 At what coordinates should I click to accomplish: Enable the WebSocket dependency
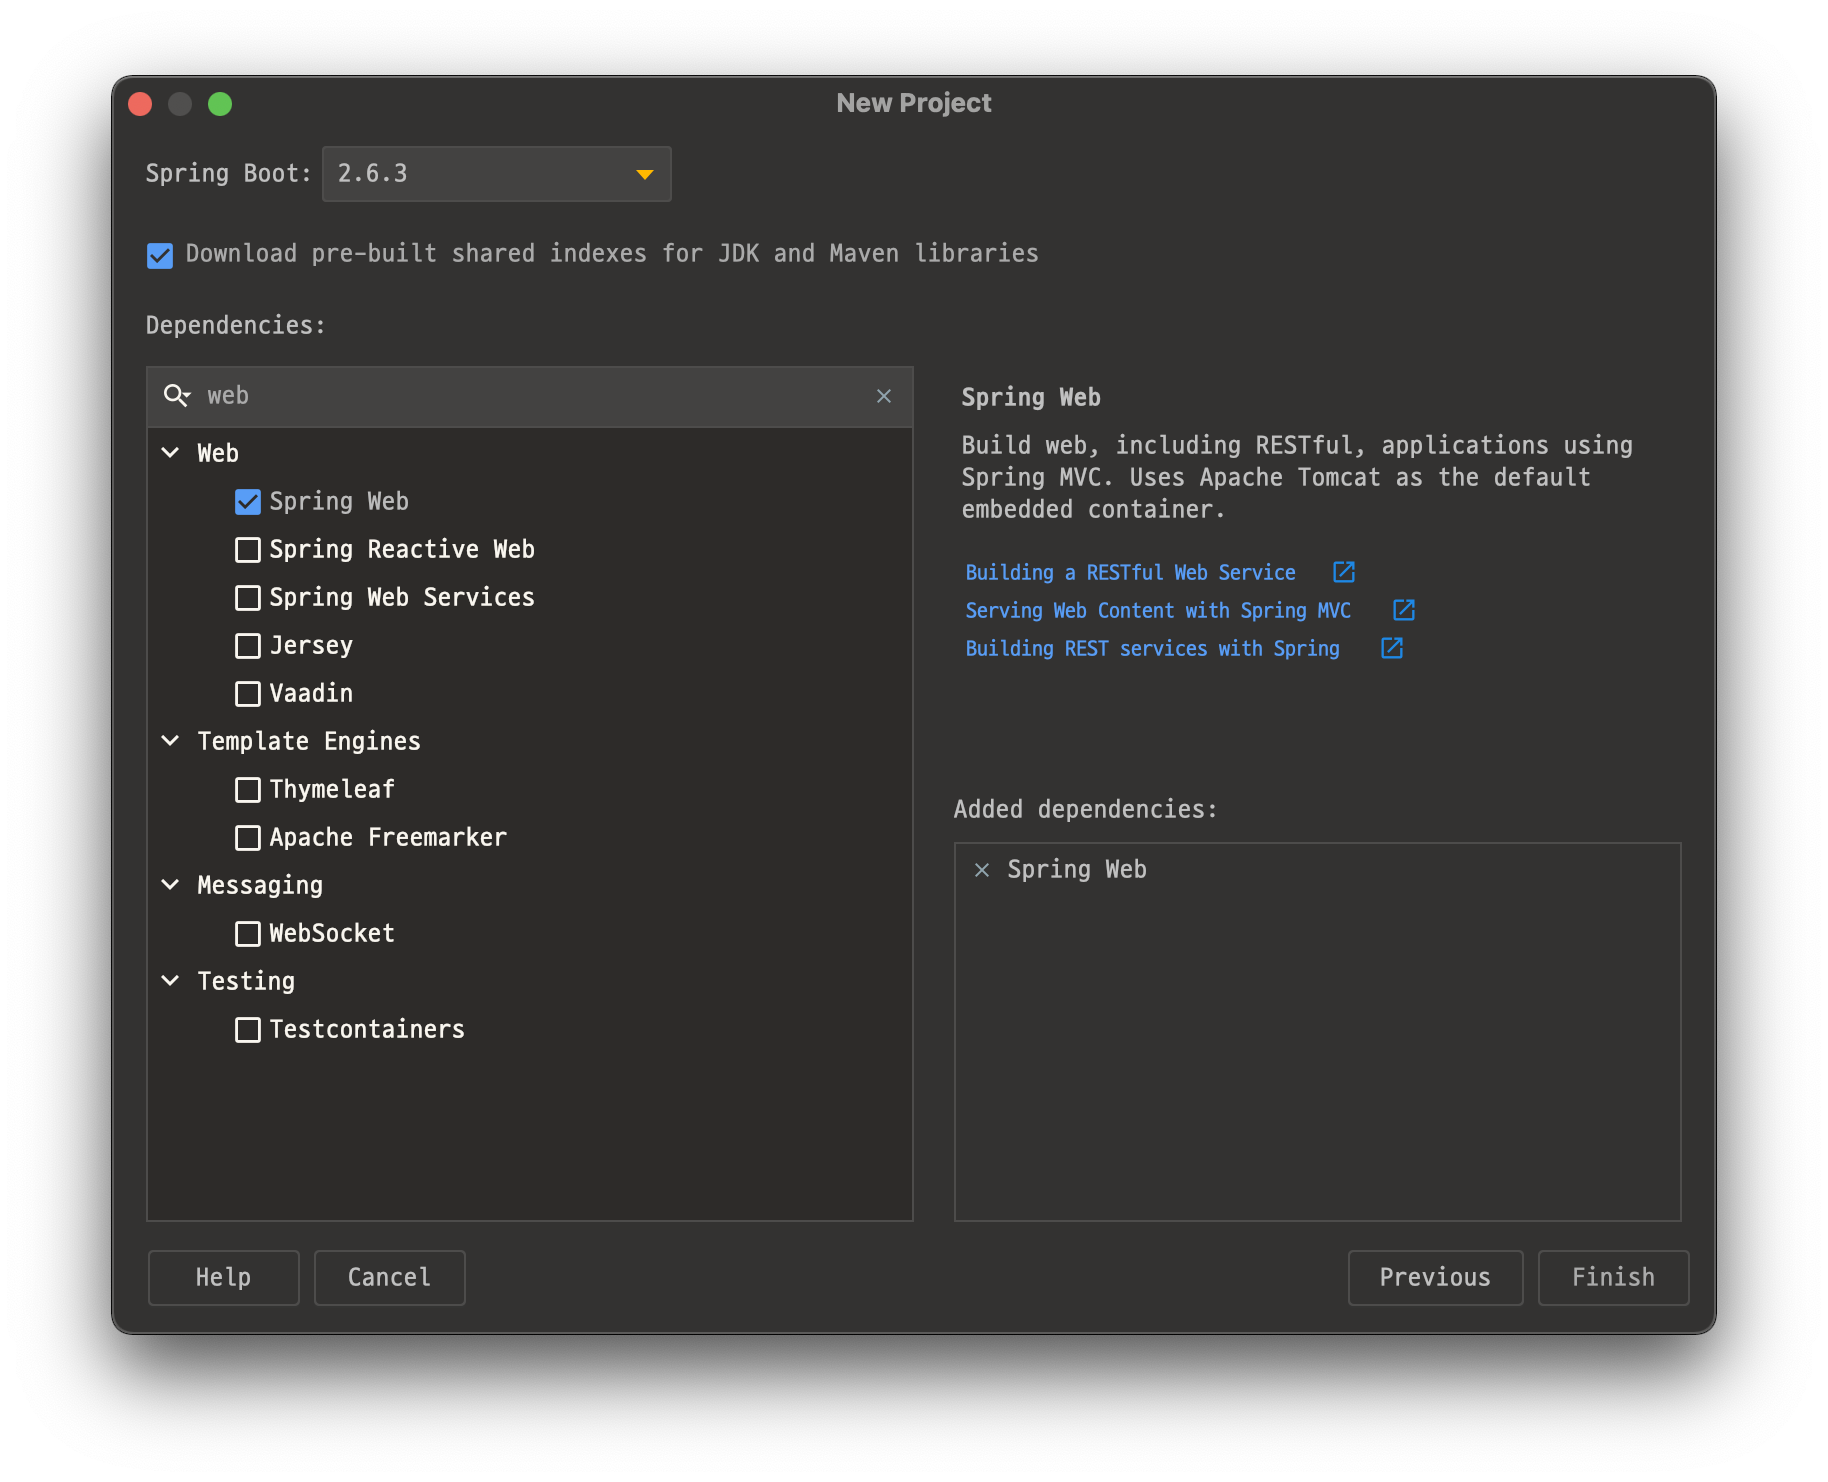pos(248,934)
